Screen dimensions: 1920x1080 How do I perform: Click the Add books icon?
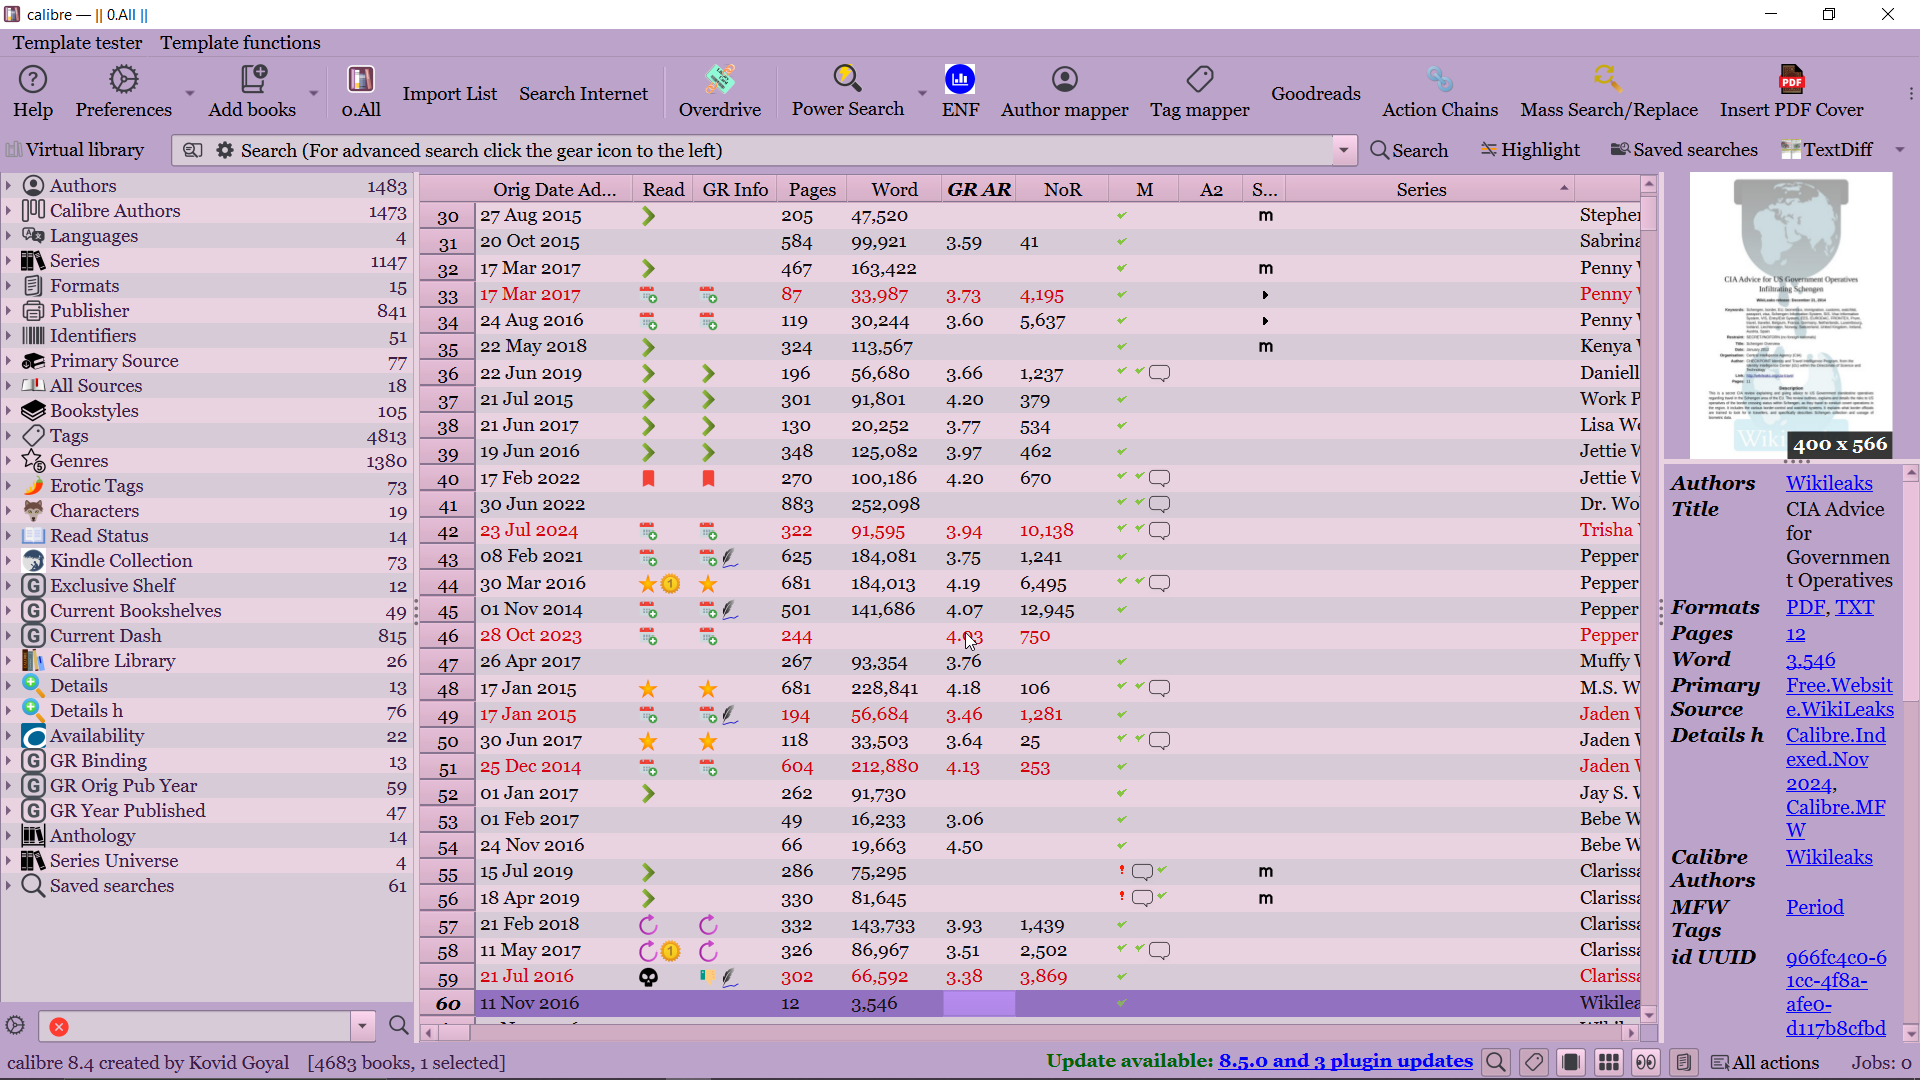pos(252,80)
